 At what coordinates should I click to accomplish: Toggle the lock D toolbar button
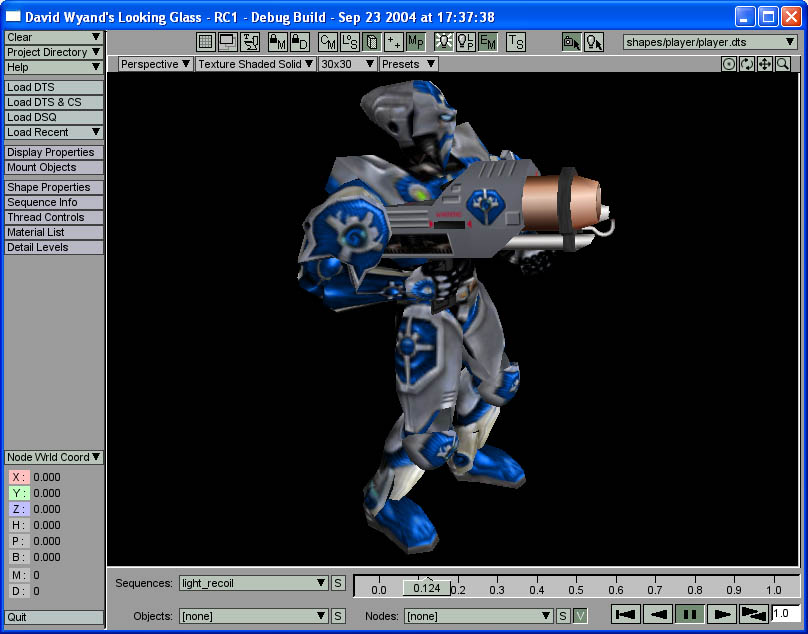tap(300, 42)
